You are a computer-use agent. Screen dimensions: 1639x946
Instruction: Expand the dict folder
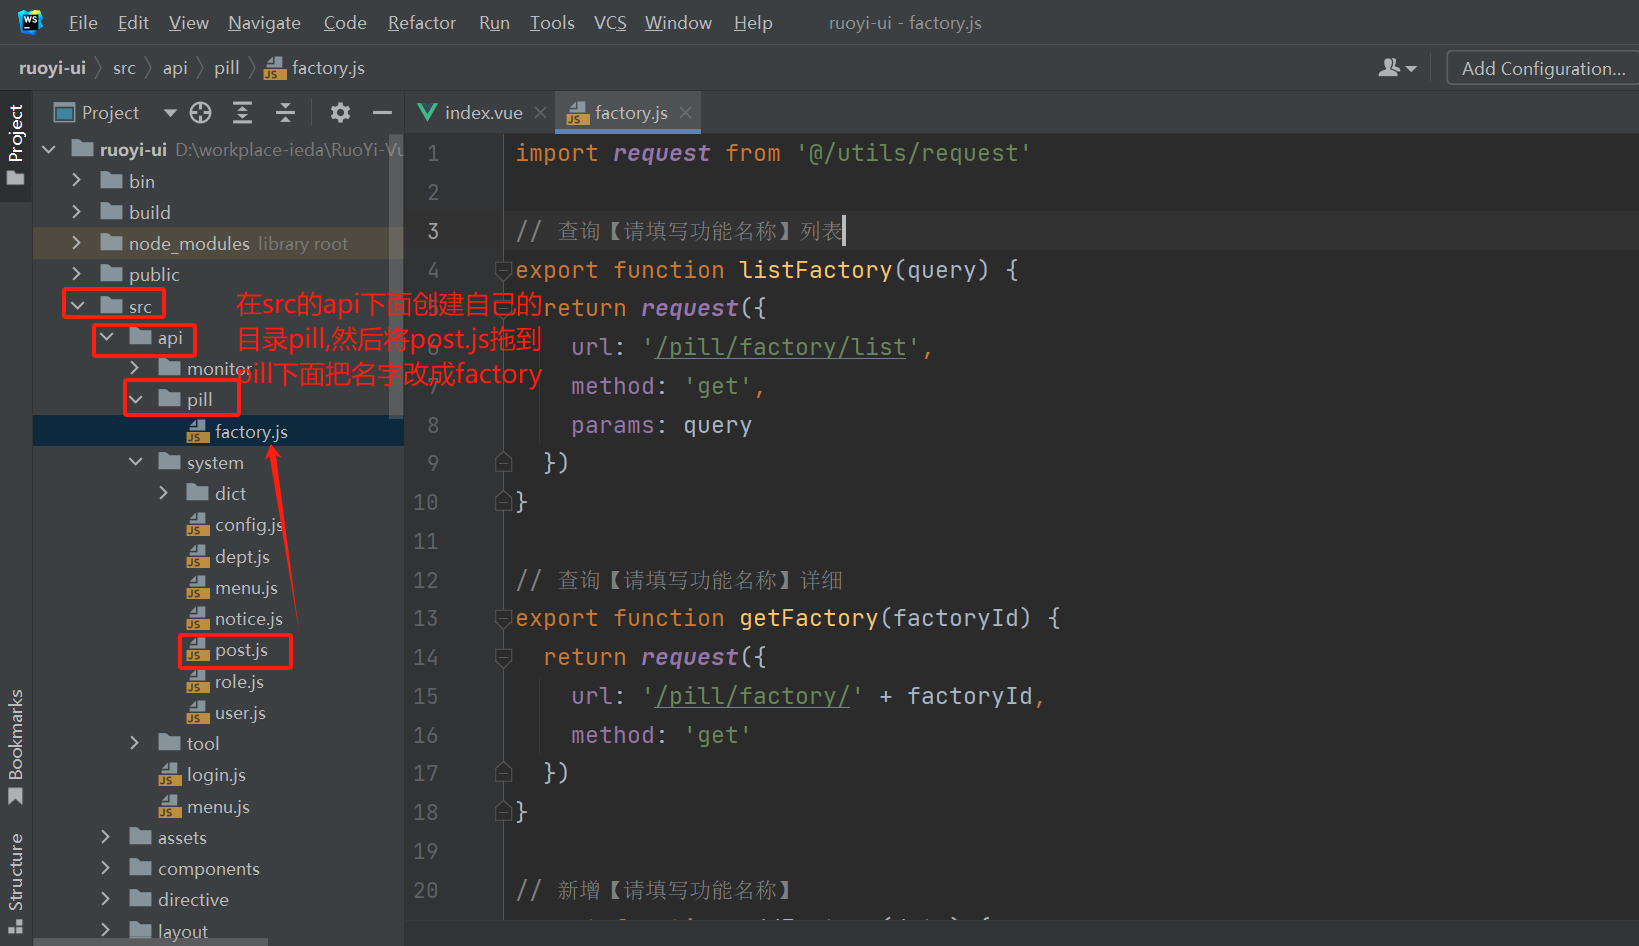(164, 493)
